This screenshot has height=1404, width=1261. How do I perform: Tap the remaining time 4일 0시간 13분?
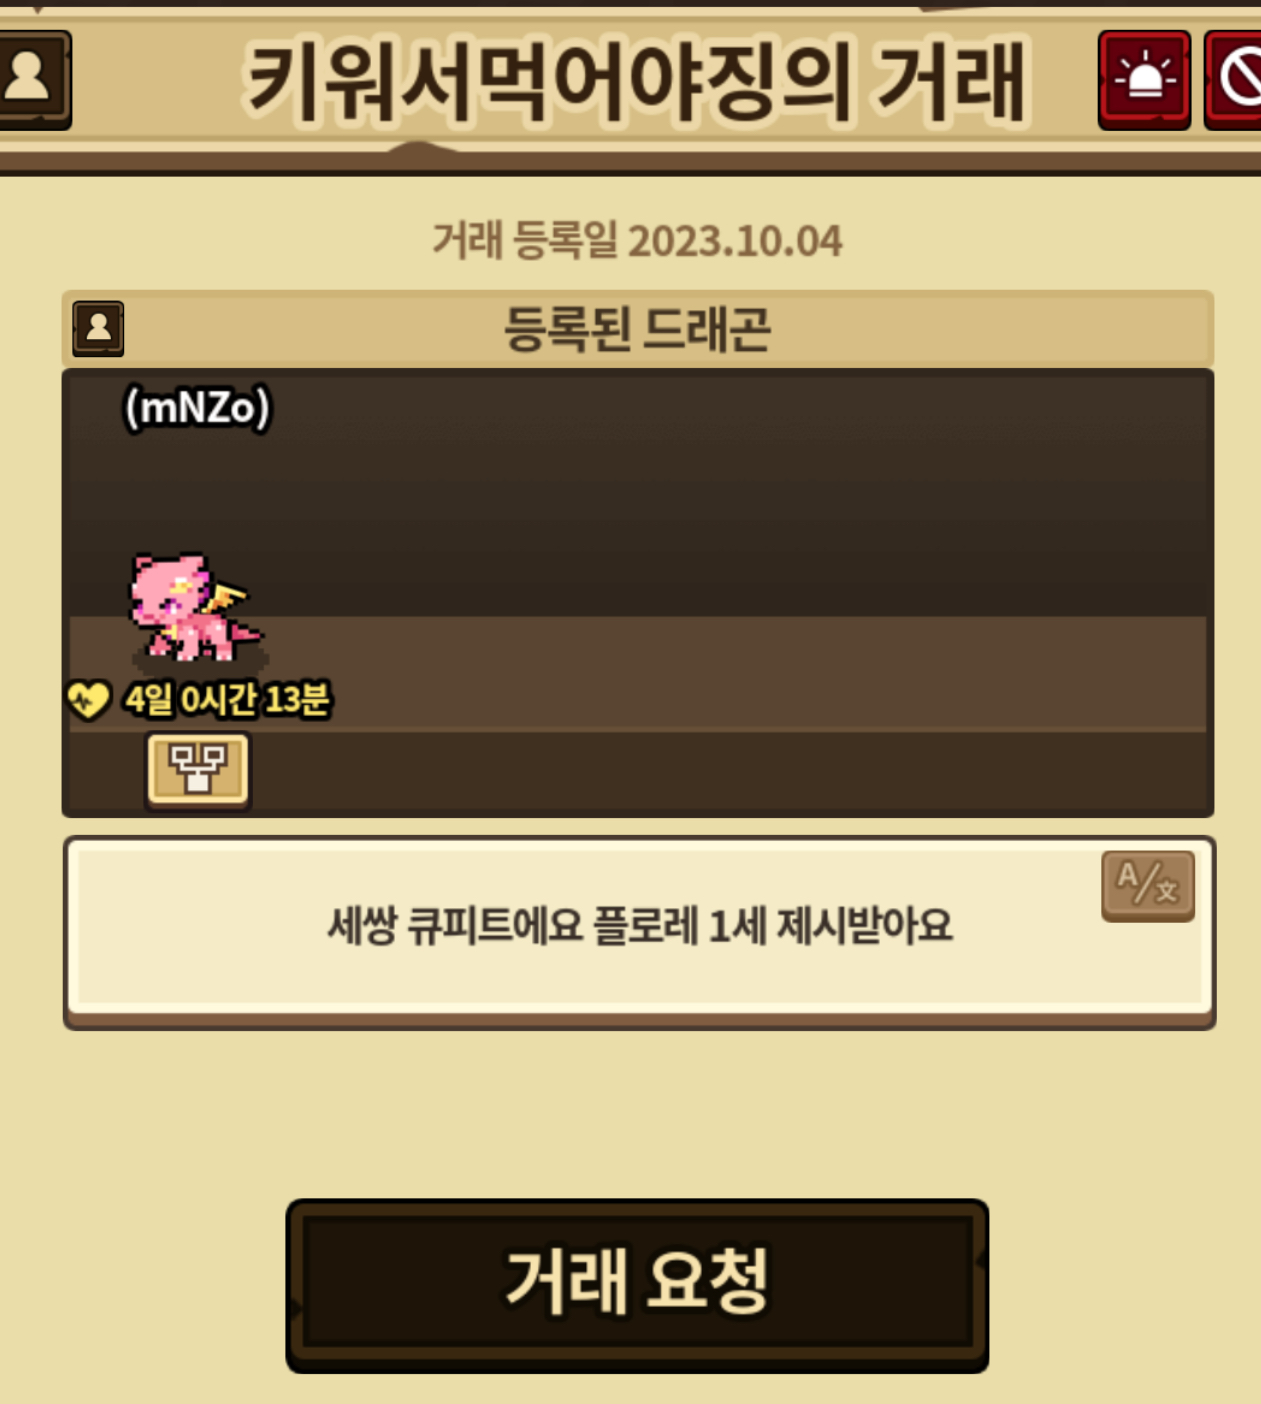coord(227,699)
